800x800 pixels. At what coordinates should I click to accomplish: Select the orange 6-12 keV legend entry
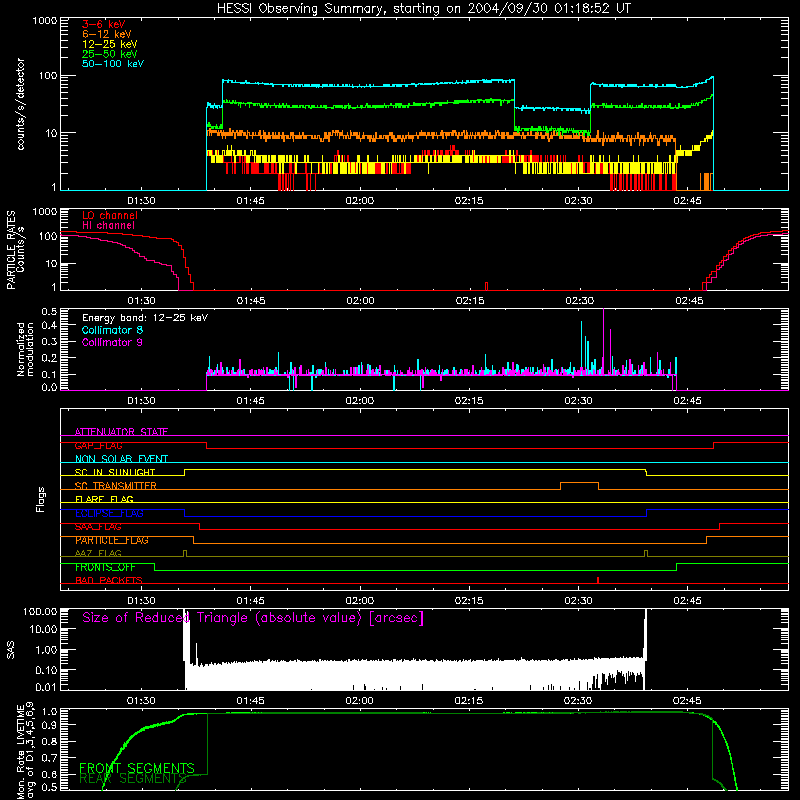pyautogui.click(x=107, y=34)
